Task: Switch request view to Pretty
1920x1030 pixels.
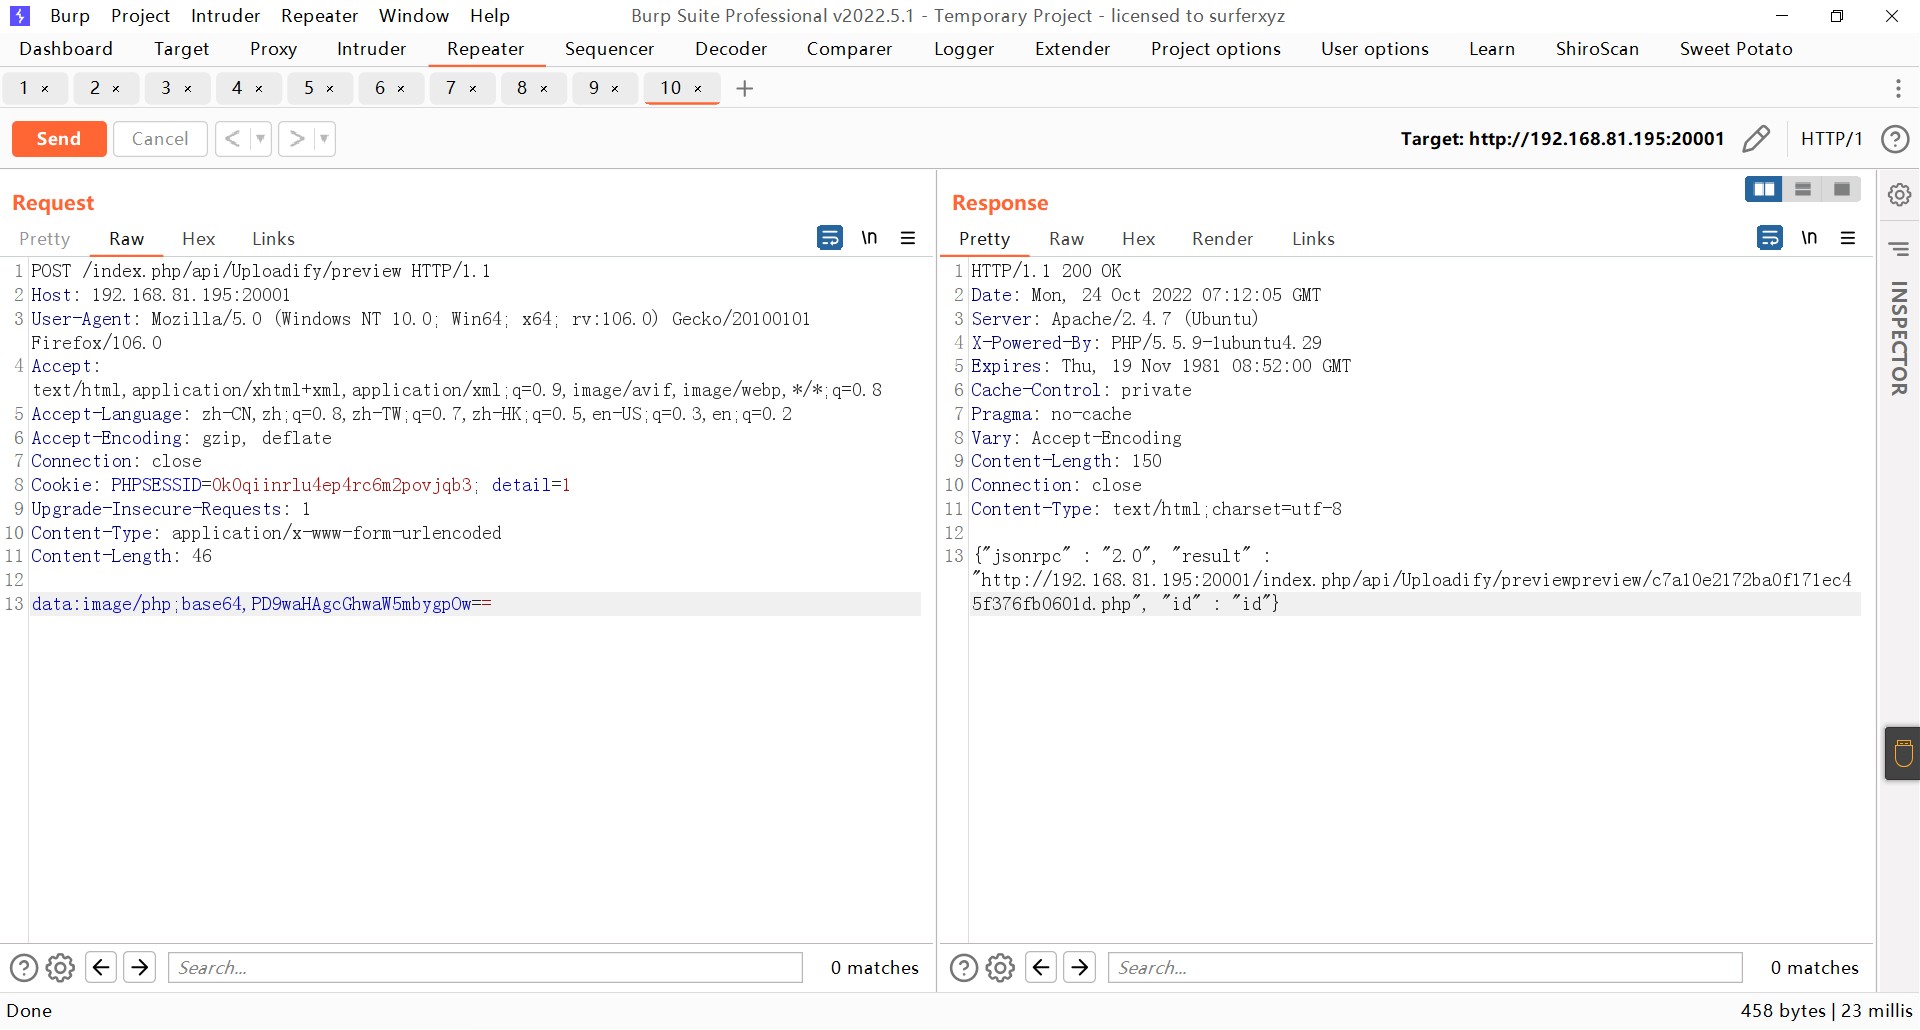Action: point(45,239)
